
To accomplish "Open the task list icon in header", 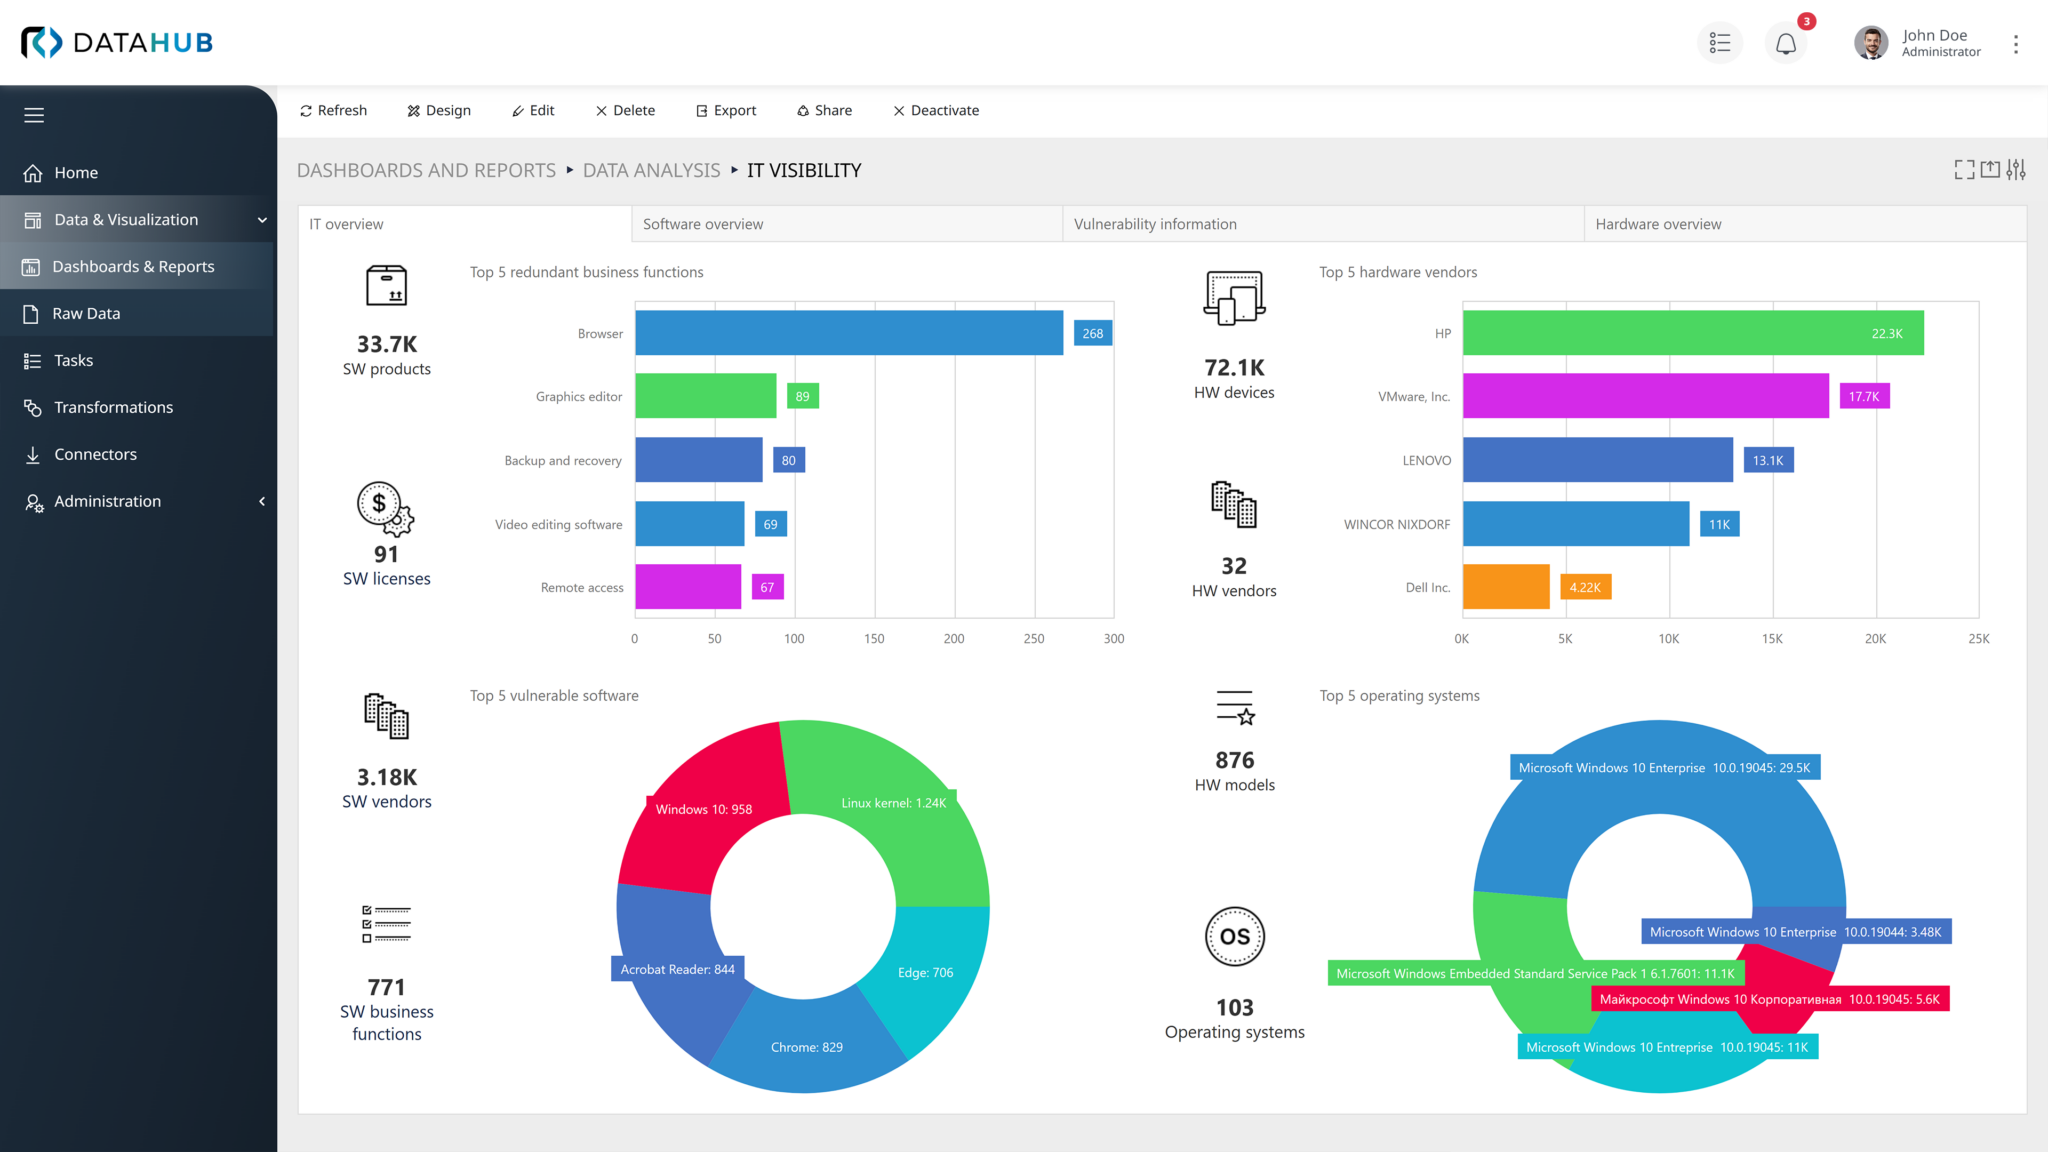I will 1720,43.
